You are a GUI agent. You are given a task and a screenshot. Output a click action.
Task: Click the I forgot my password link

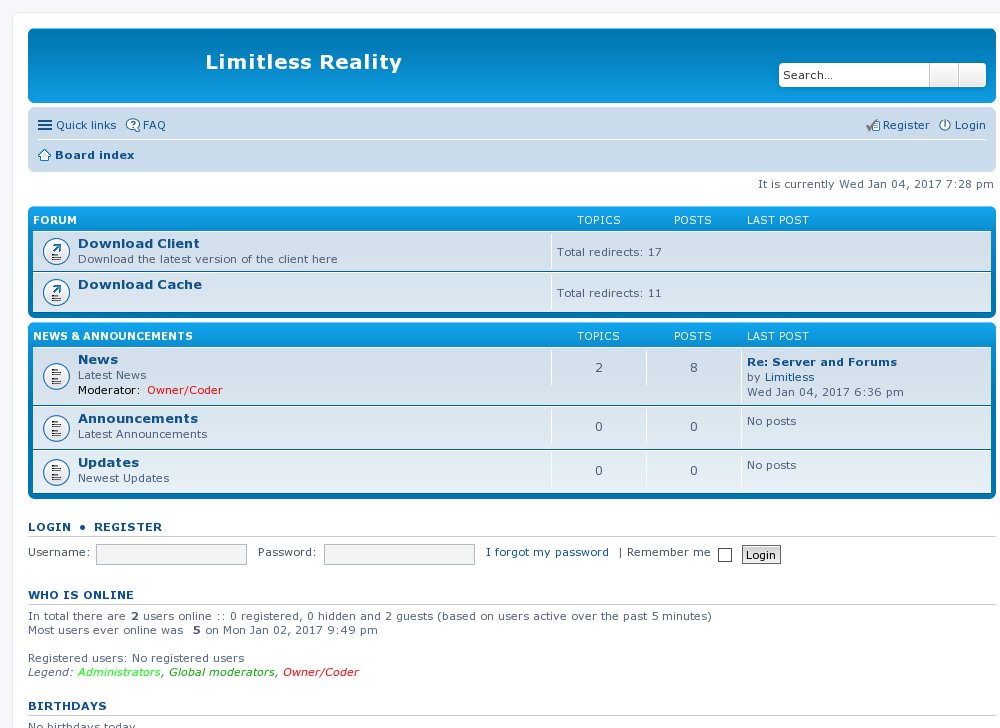[x=547, y=552]
